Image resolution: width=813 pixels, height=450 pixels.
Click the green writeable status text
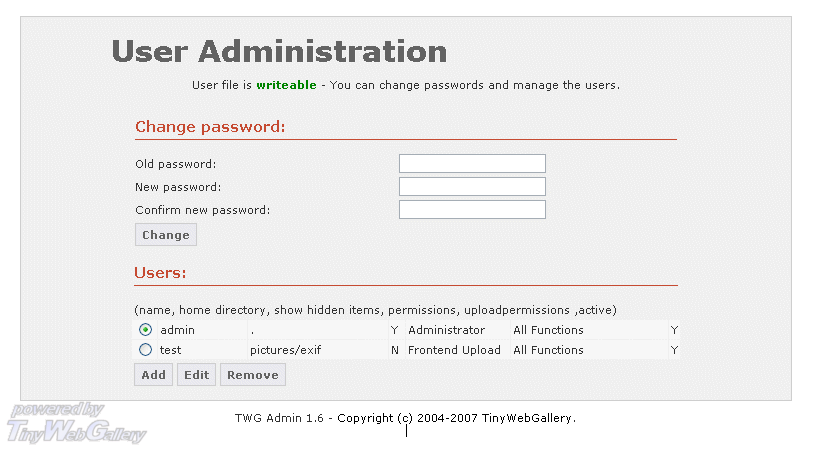coord(286,85)
